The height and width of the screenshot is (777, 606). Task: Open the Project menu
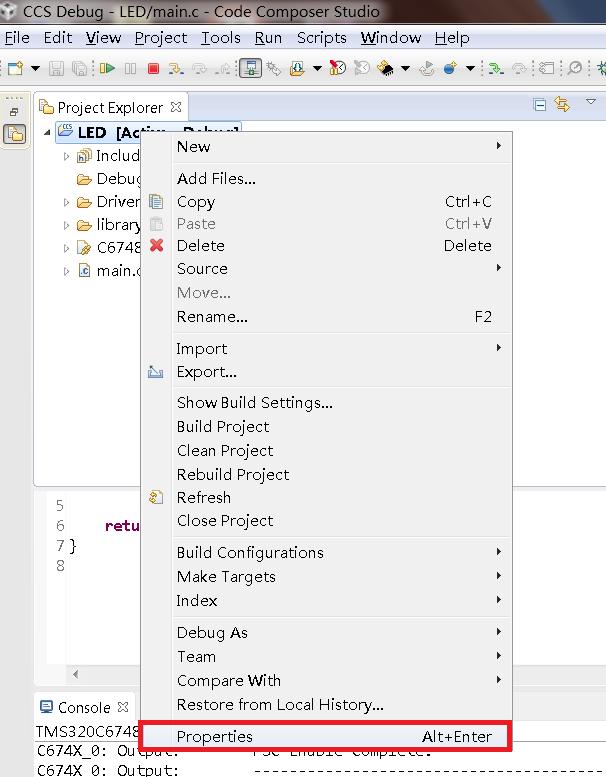click(x=161, y=38)
